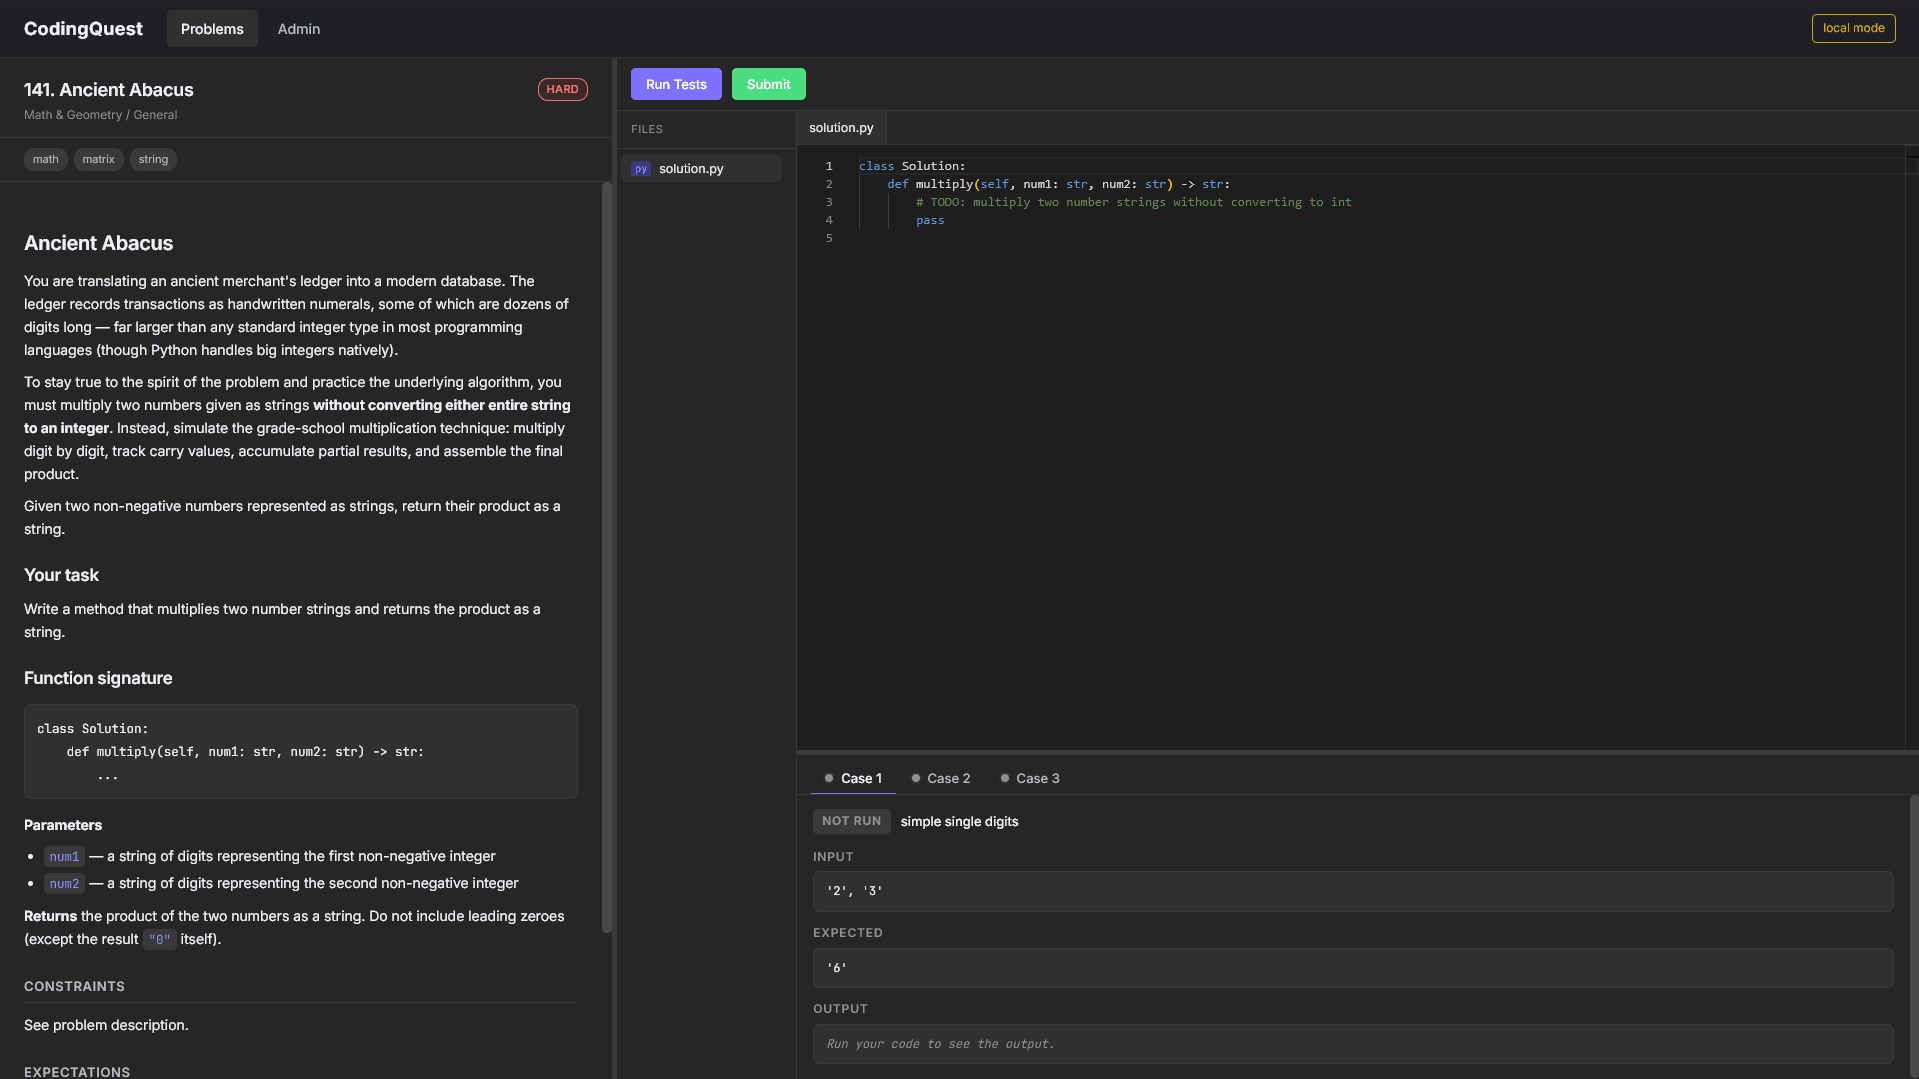Click the 'pass' statement in editor
Viewport: 1919px width, 1079px height.
(930, 220)
